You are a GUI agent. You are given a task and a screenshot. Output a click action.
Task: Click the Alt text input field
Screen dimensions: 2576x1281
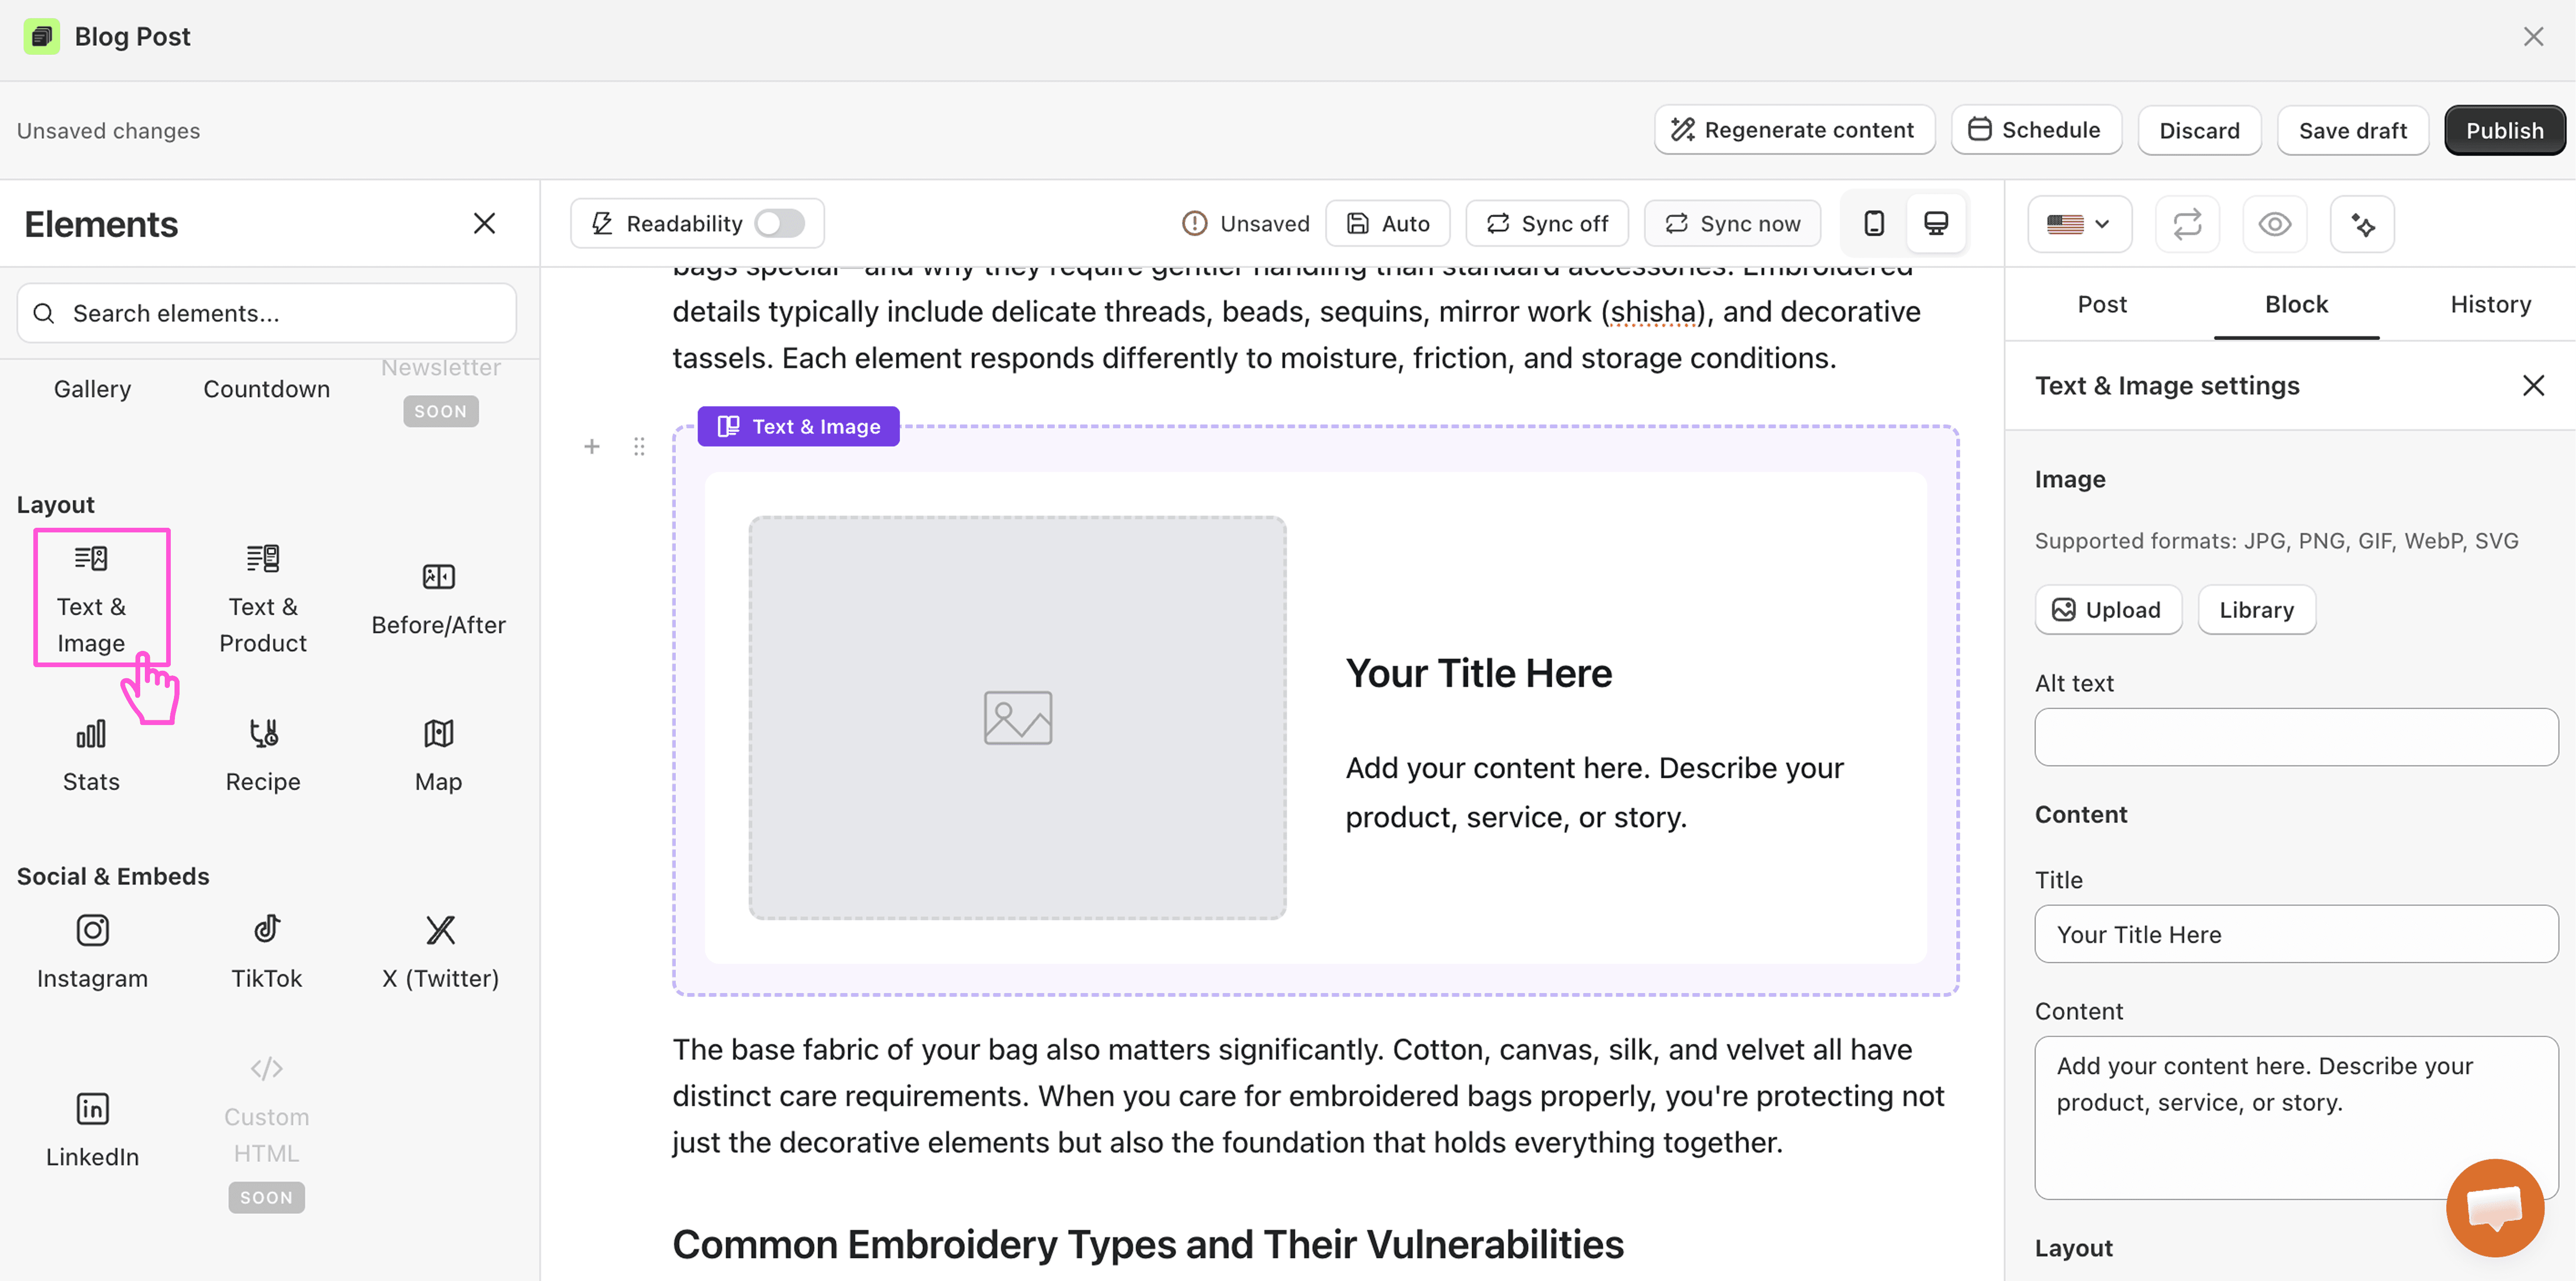click(2296, 737)
